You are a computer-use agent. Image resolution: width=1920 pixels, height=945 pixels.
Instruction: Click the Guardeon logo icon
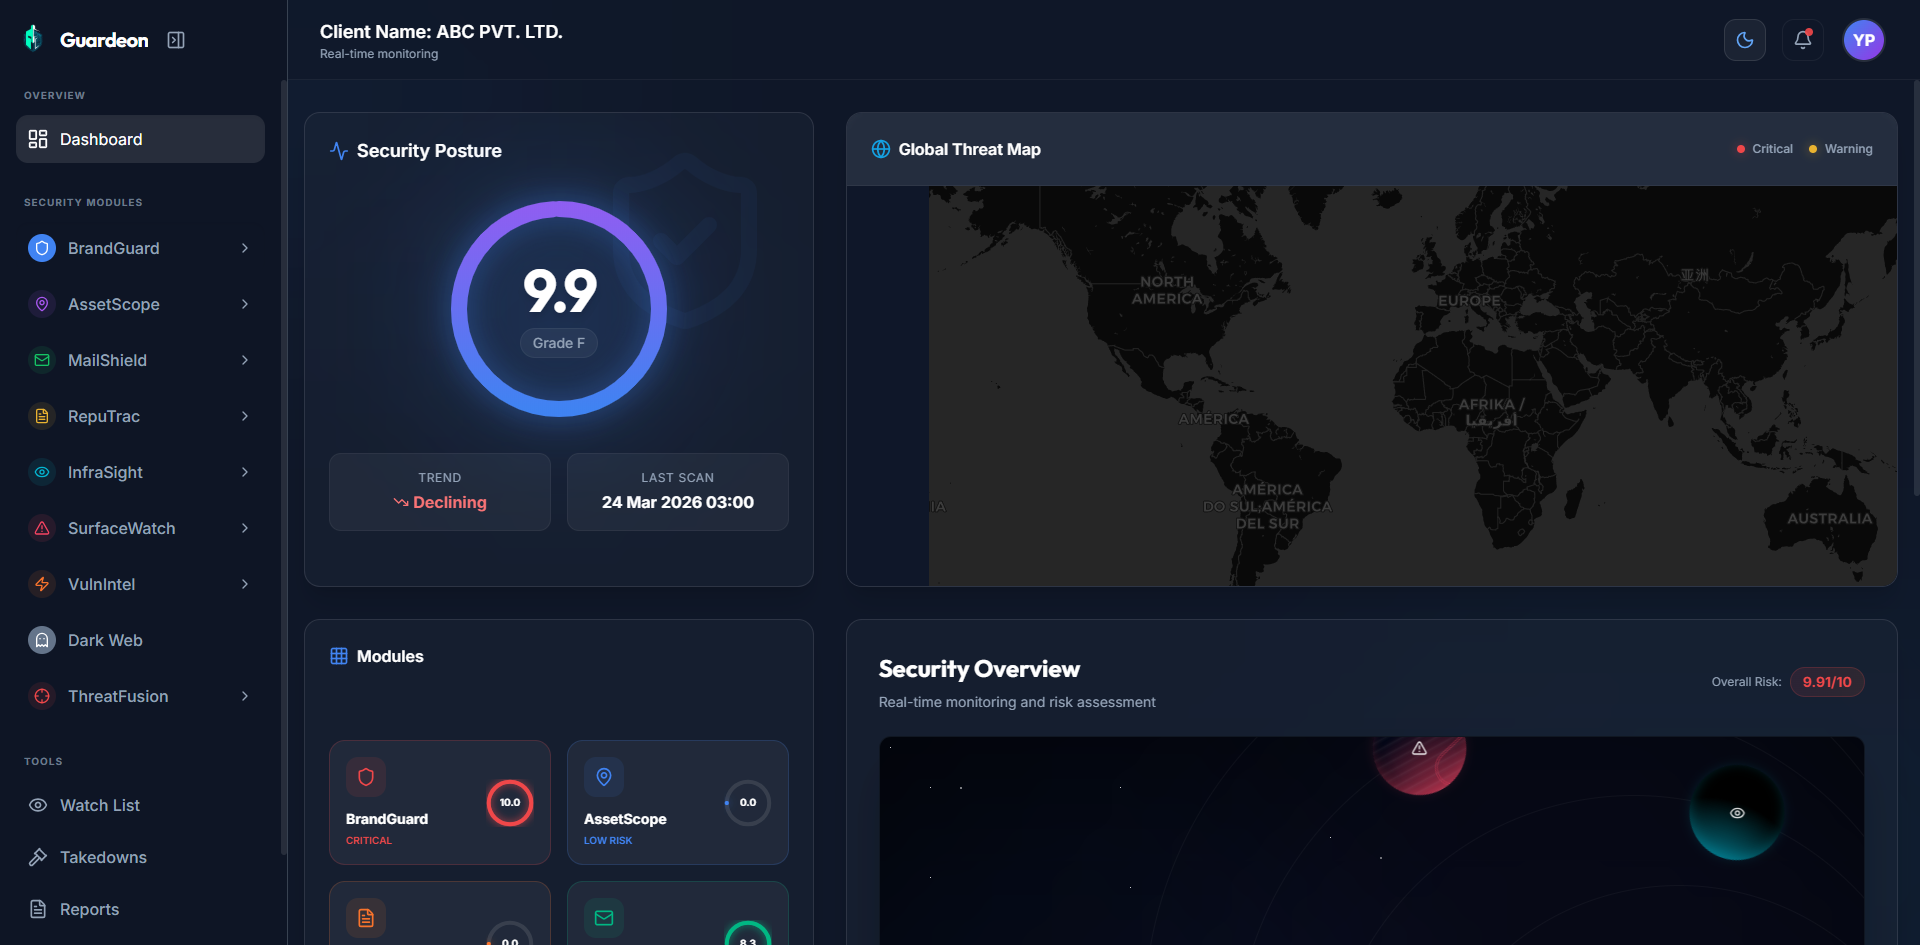coord(34,39)
